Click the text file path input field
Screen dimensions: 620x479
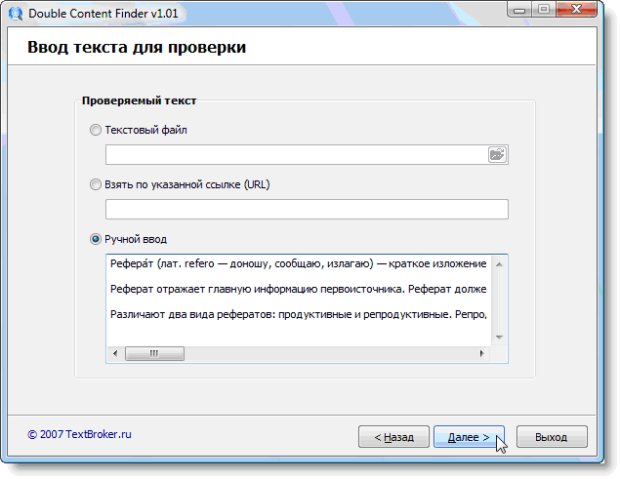(297, 154)
